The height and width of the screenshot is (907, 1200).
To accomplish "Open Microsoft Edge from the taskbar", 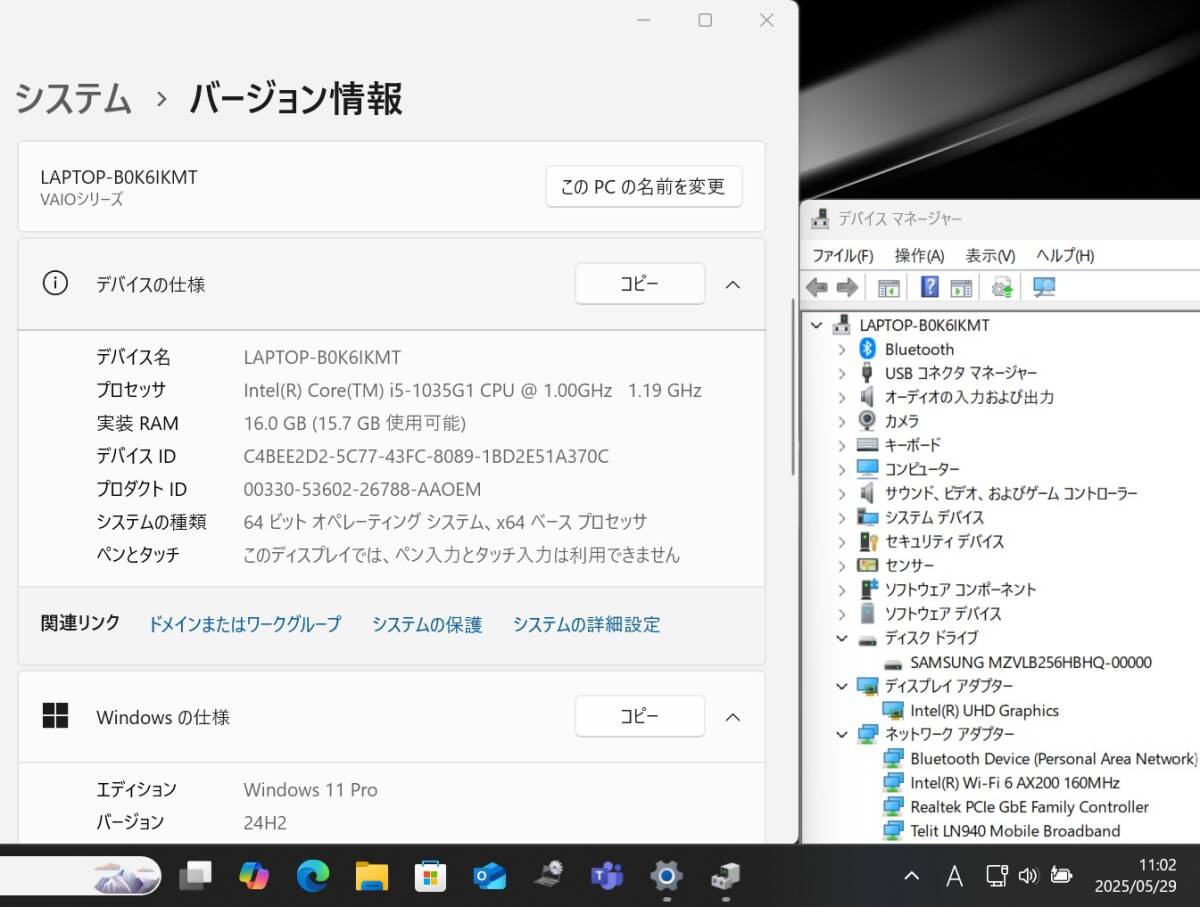I will click(x=313, y=876).
